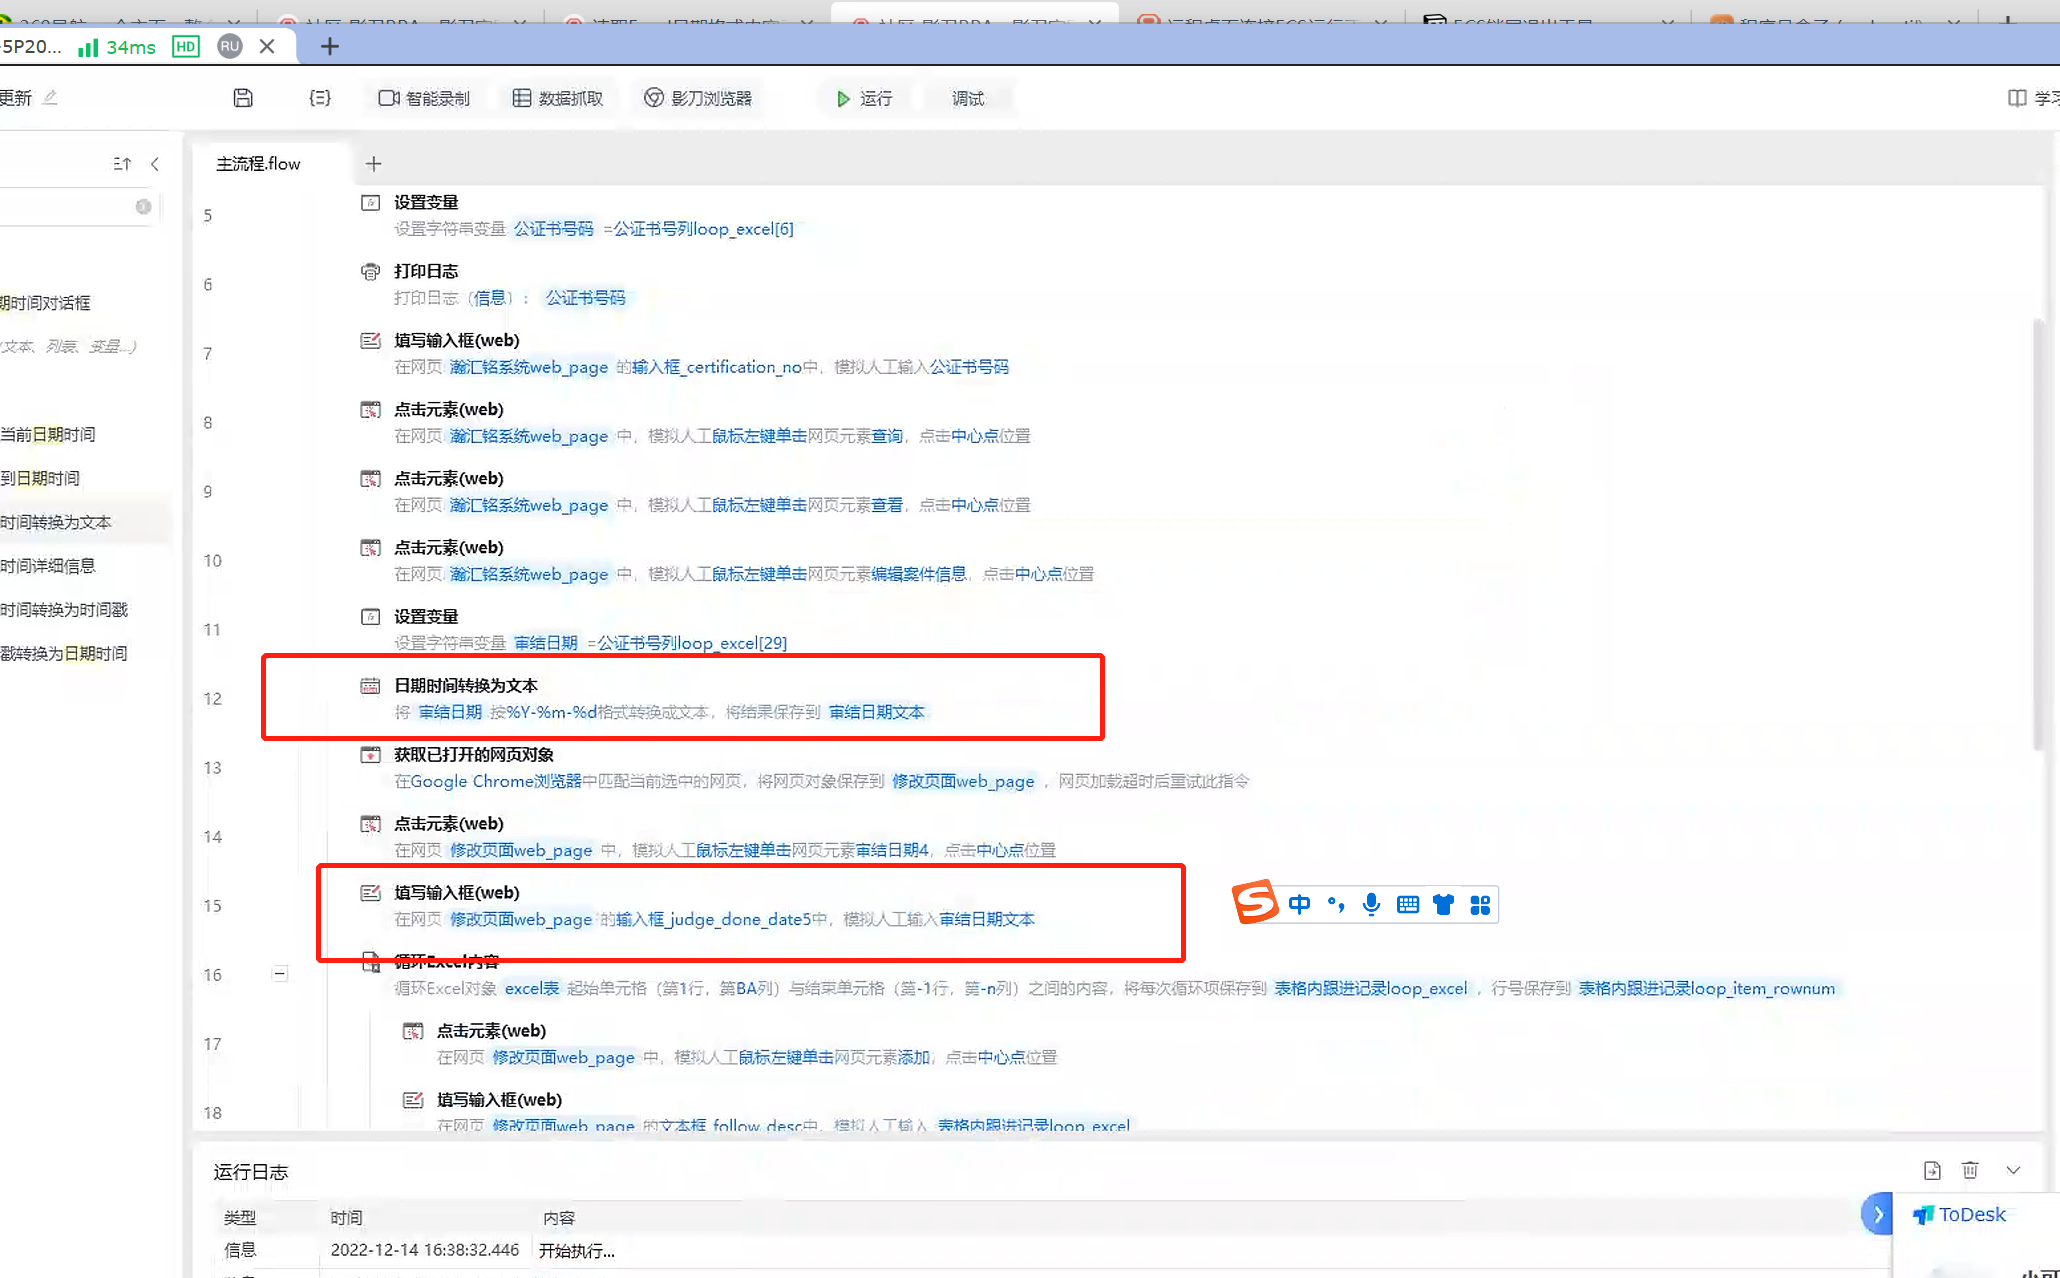Export the run log
The width and height of the screenshot is (2060, 1278).
tap(1932, 1170)
